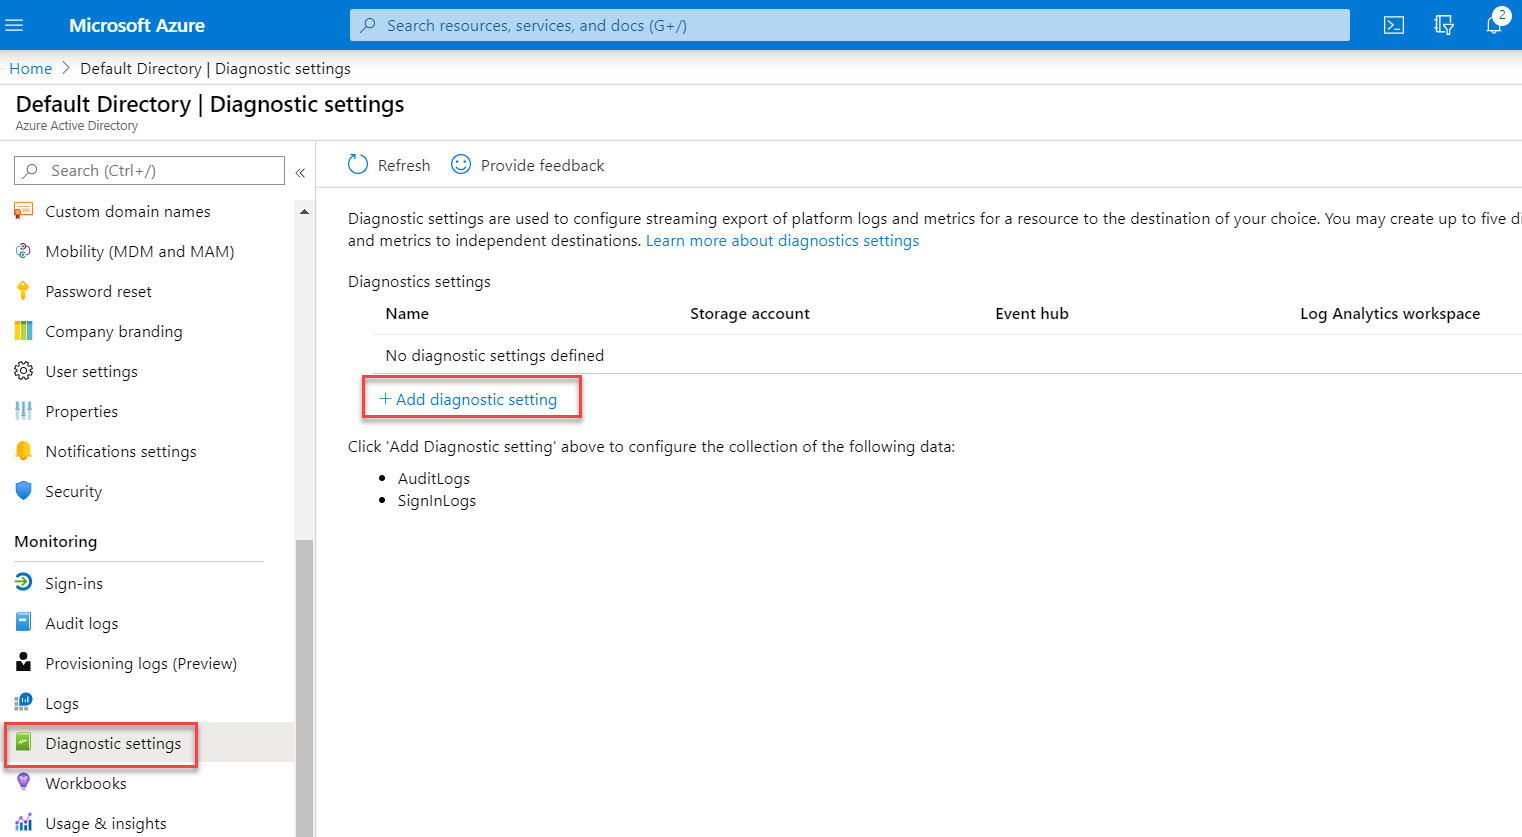Click the Notifications settings bell icon
Screen dimensions: 1522x837
click(23, 451)
